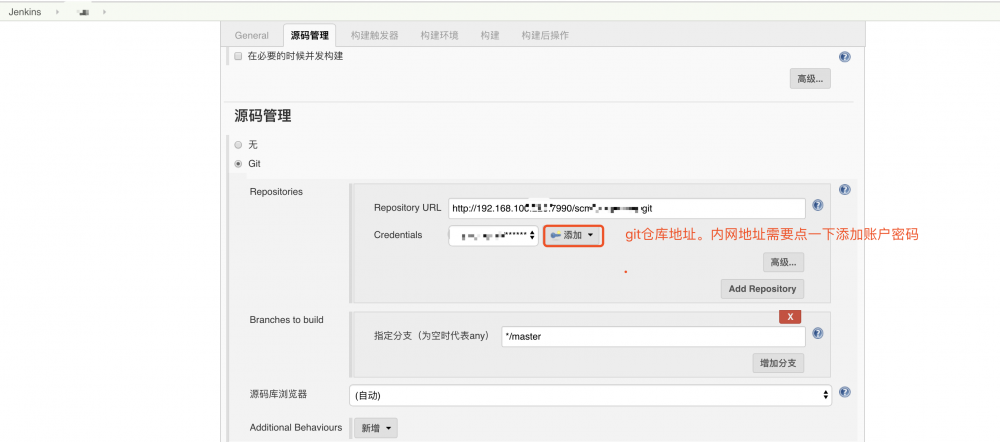Switch to the 构建 tab
This screenshot has width=1000, height=442.
tap(490, 36)
